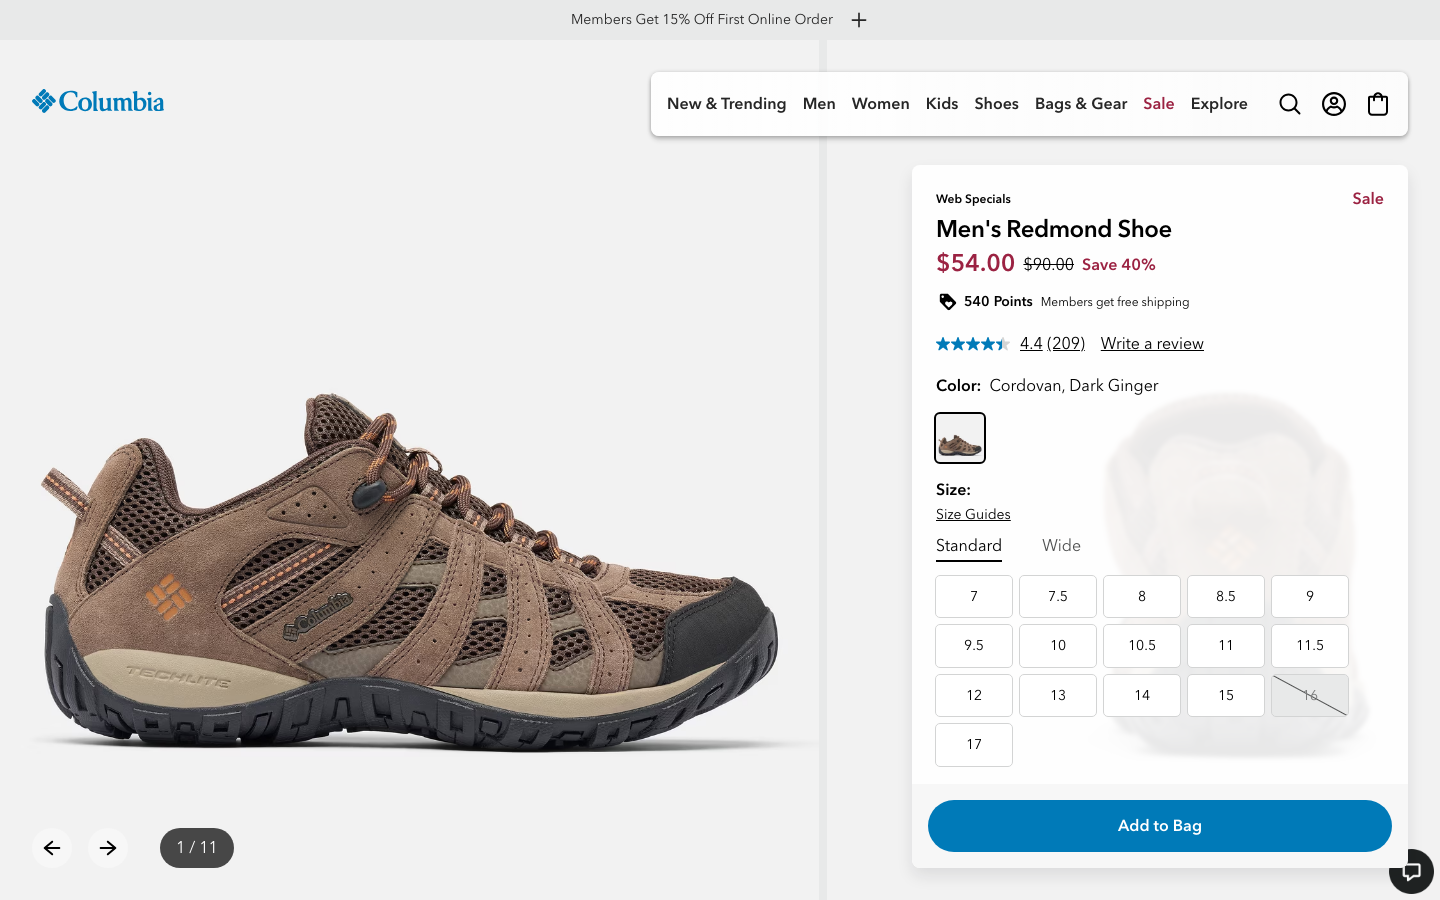Select the Cordovan, Dark Ginger color swatch
This screenshot has width=1440, height=900.
(x=960, y=438)
